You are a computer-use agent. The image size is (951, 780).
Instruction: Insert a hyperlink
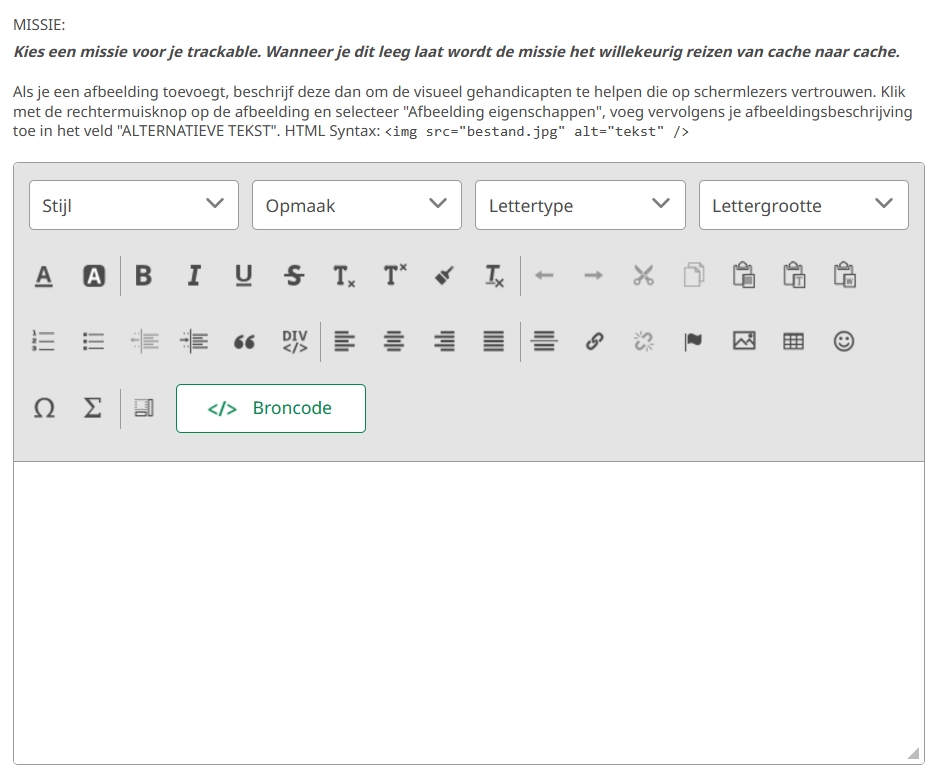click(594, 341)
